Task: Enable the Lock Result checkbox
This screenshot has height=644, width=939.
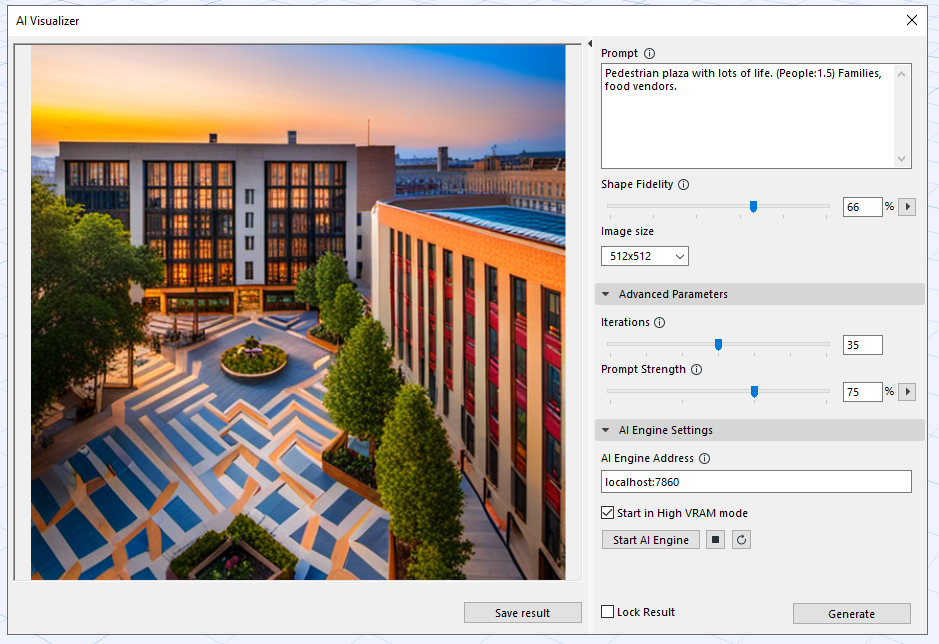Action: pyautogui.click(x=607, y=612)
